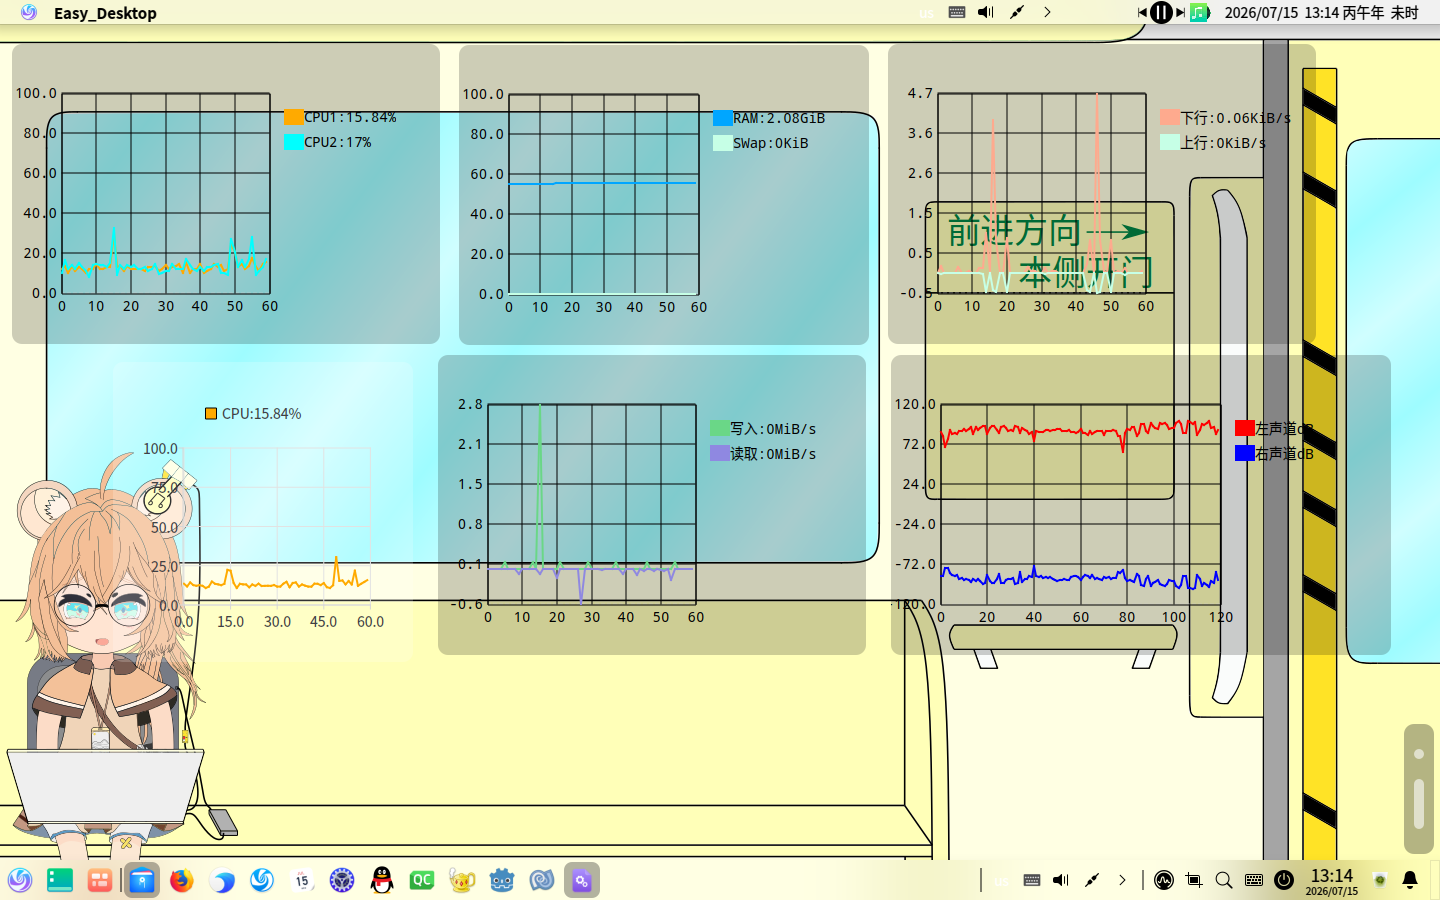This screenshot has height=900, width=1440.
Task: Open the Godot engine icon
Action: tap(502, 880)
